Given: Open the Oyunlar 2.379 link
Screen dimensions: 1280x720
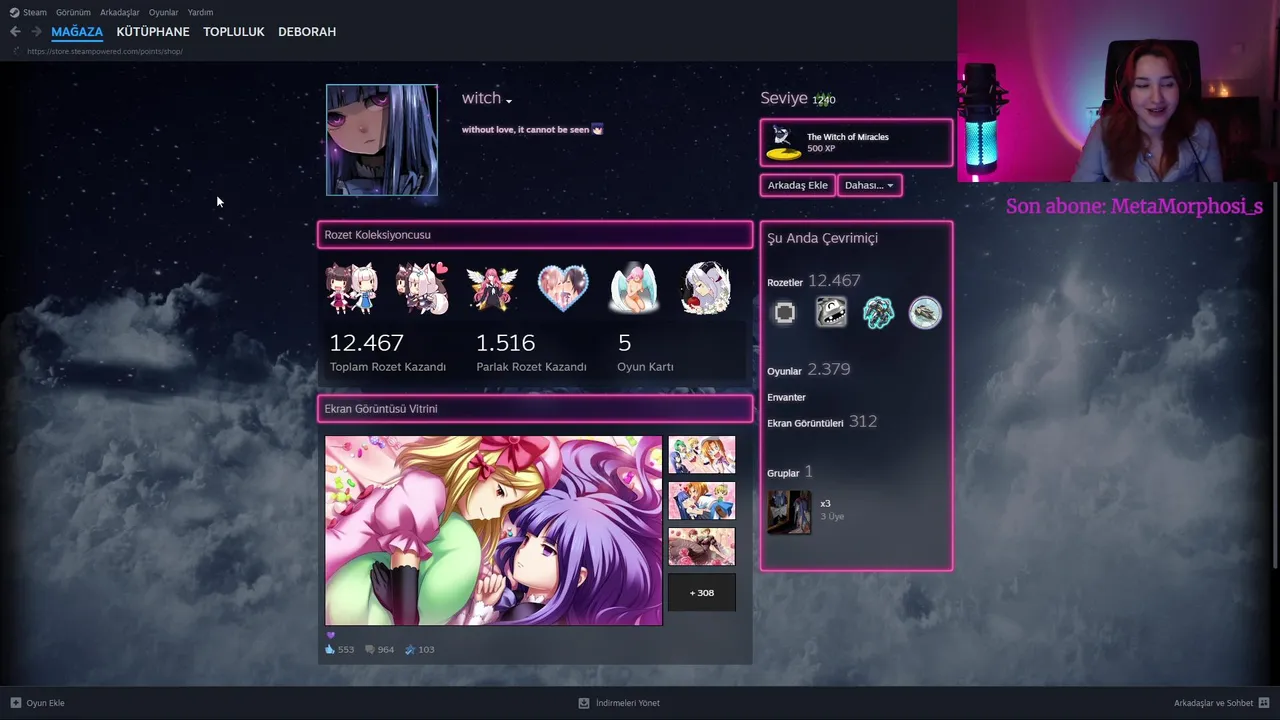Looking at the screenshot, I should 809,370.
